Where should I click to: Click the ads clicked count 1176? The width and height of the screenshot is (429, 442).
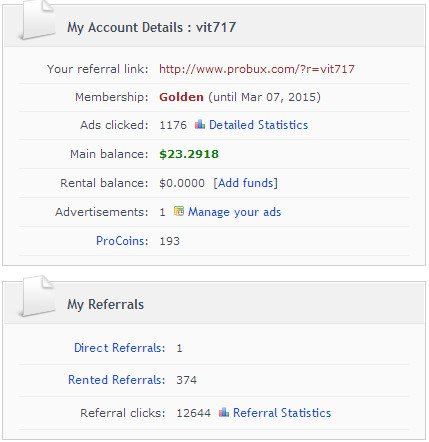click(173, 125)
